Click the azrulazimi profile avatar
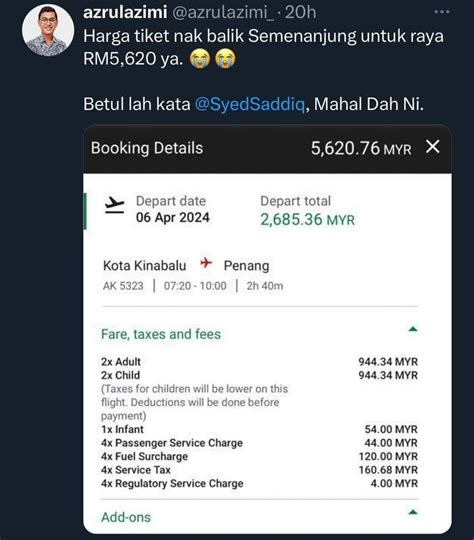Image resolution: width=474 pixels, height=540 pixels. coord(48,30)
